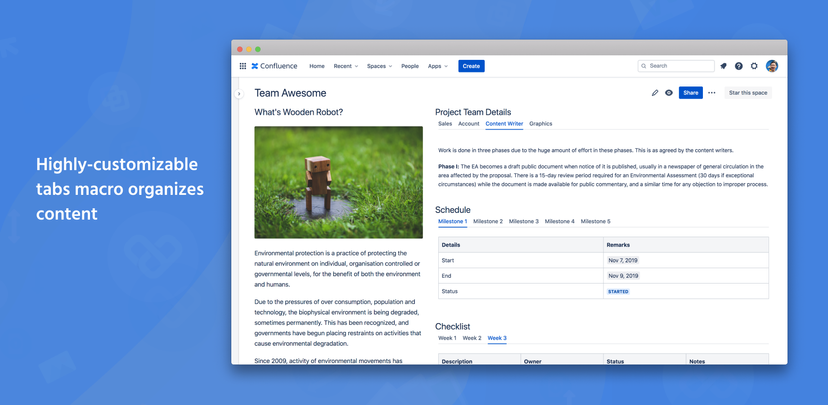Click the End row cell
Image resolution: width=828 pixels, height=405 pixels.
coord(521,276)
